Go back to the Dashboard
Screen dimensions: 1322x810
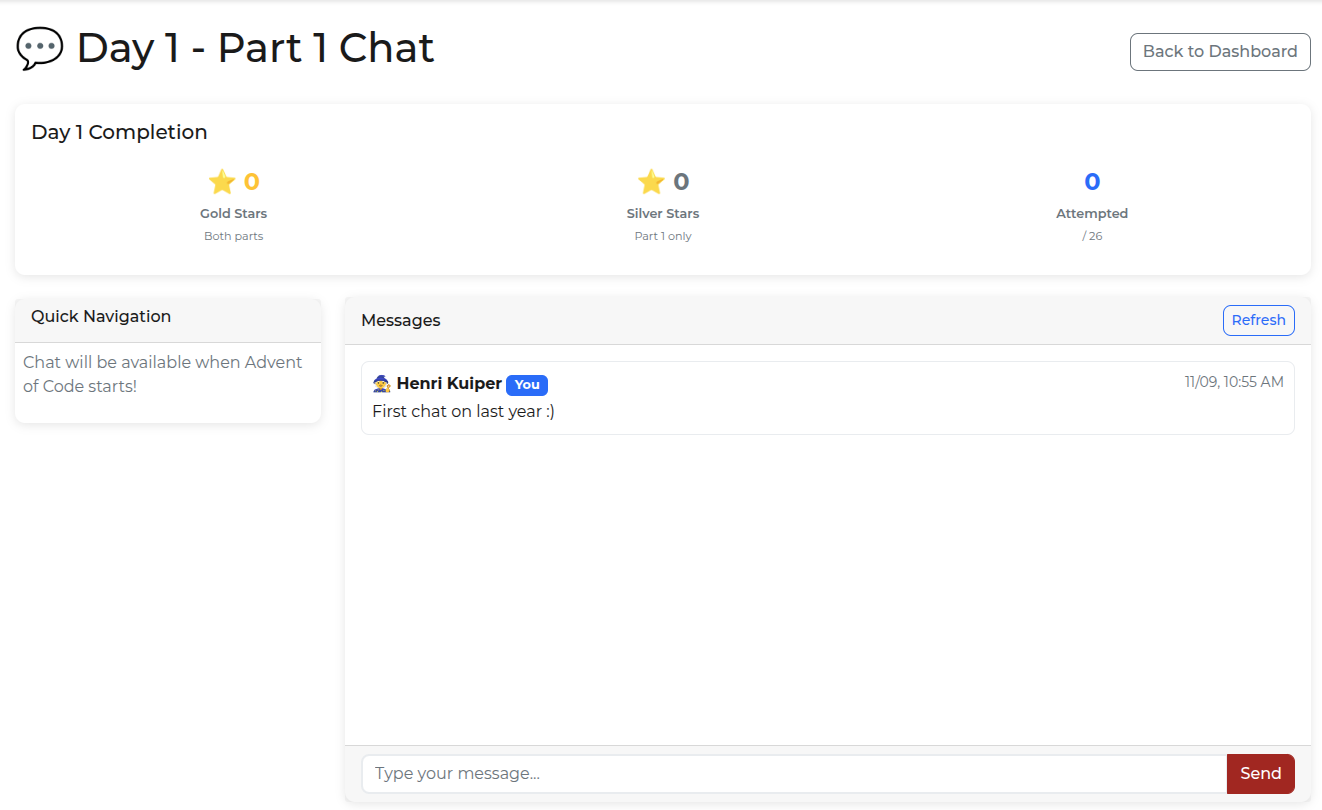tap(1219, 52)
